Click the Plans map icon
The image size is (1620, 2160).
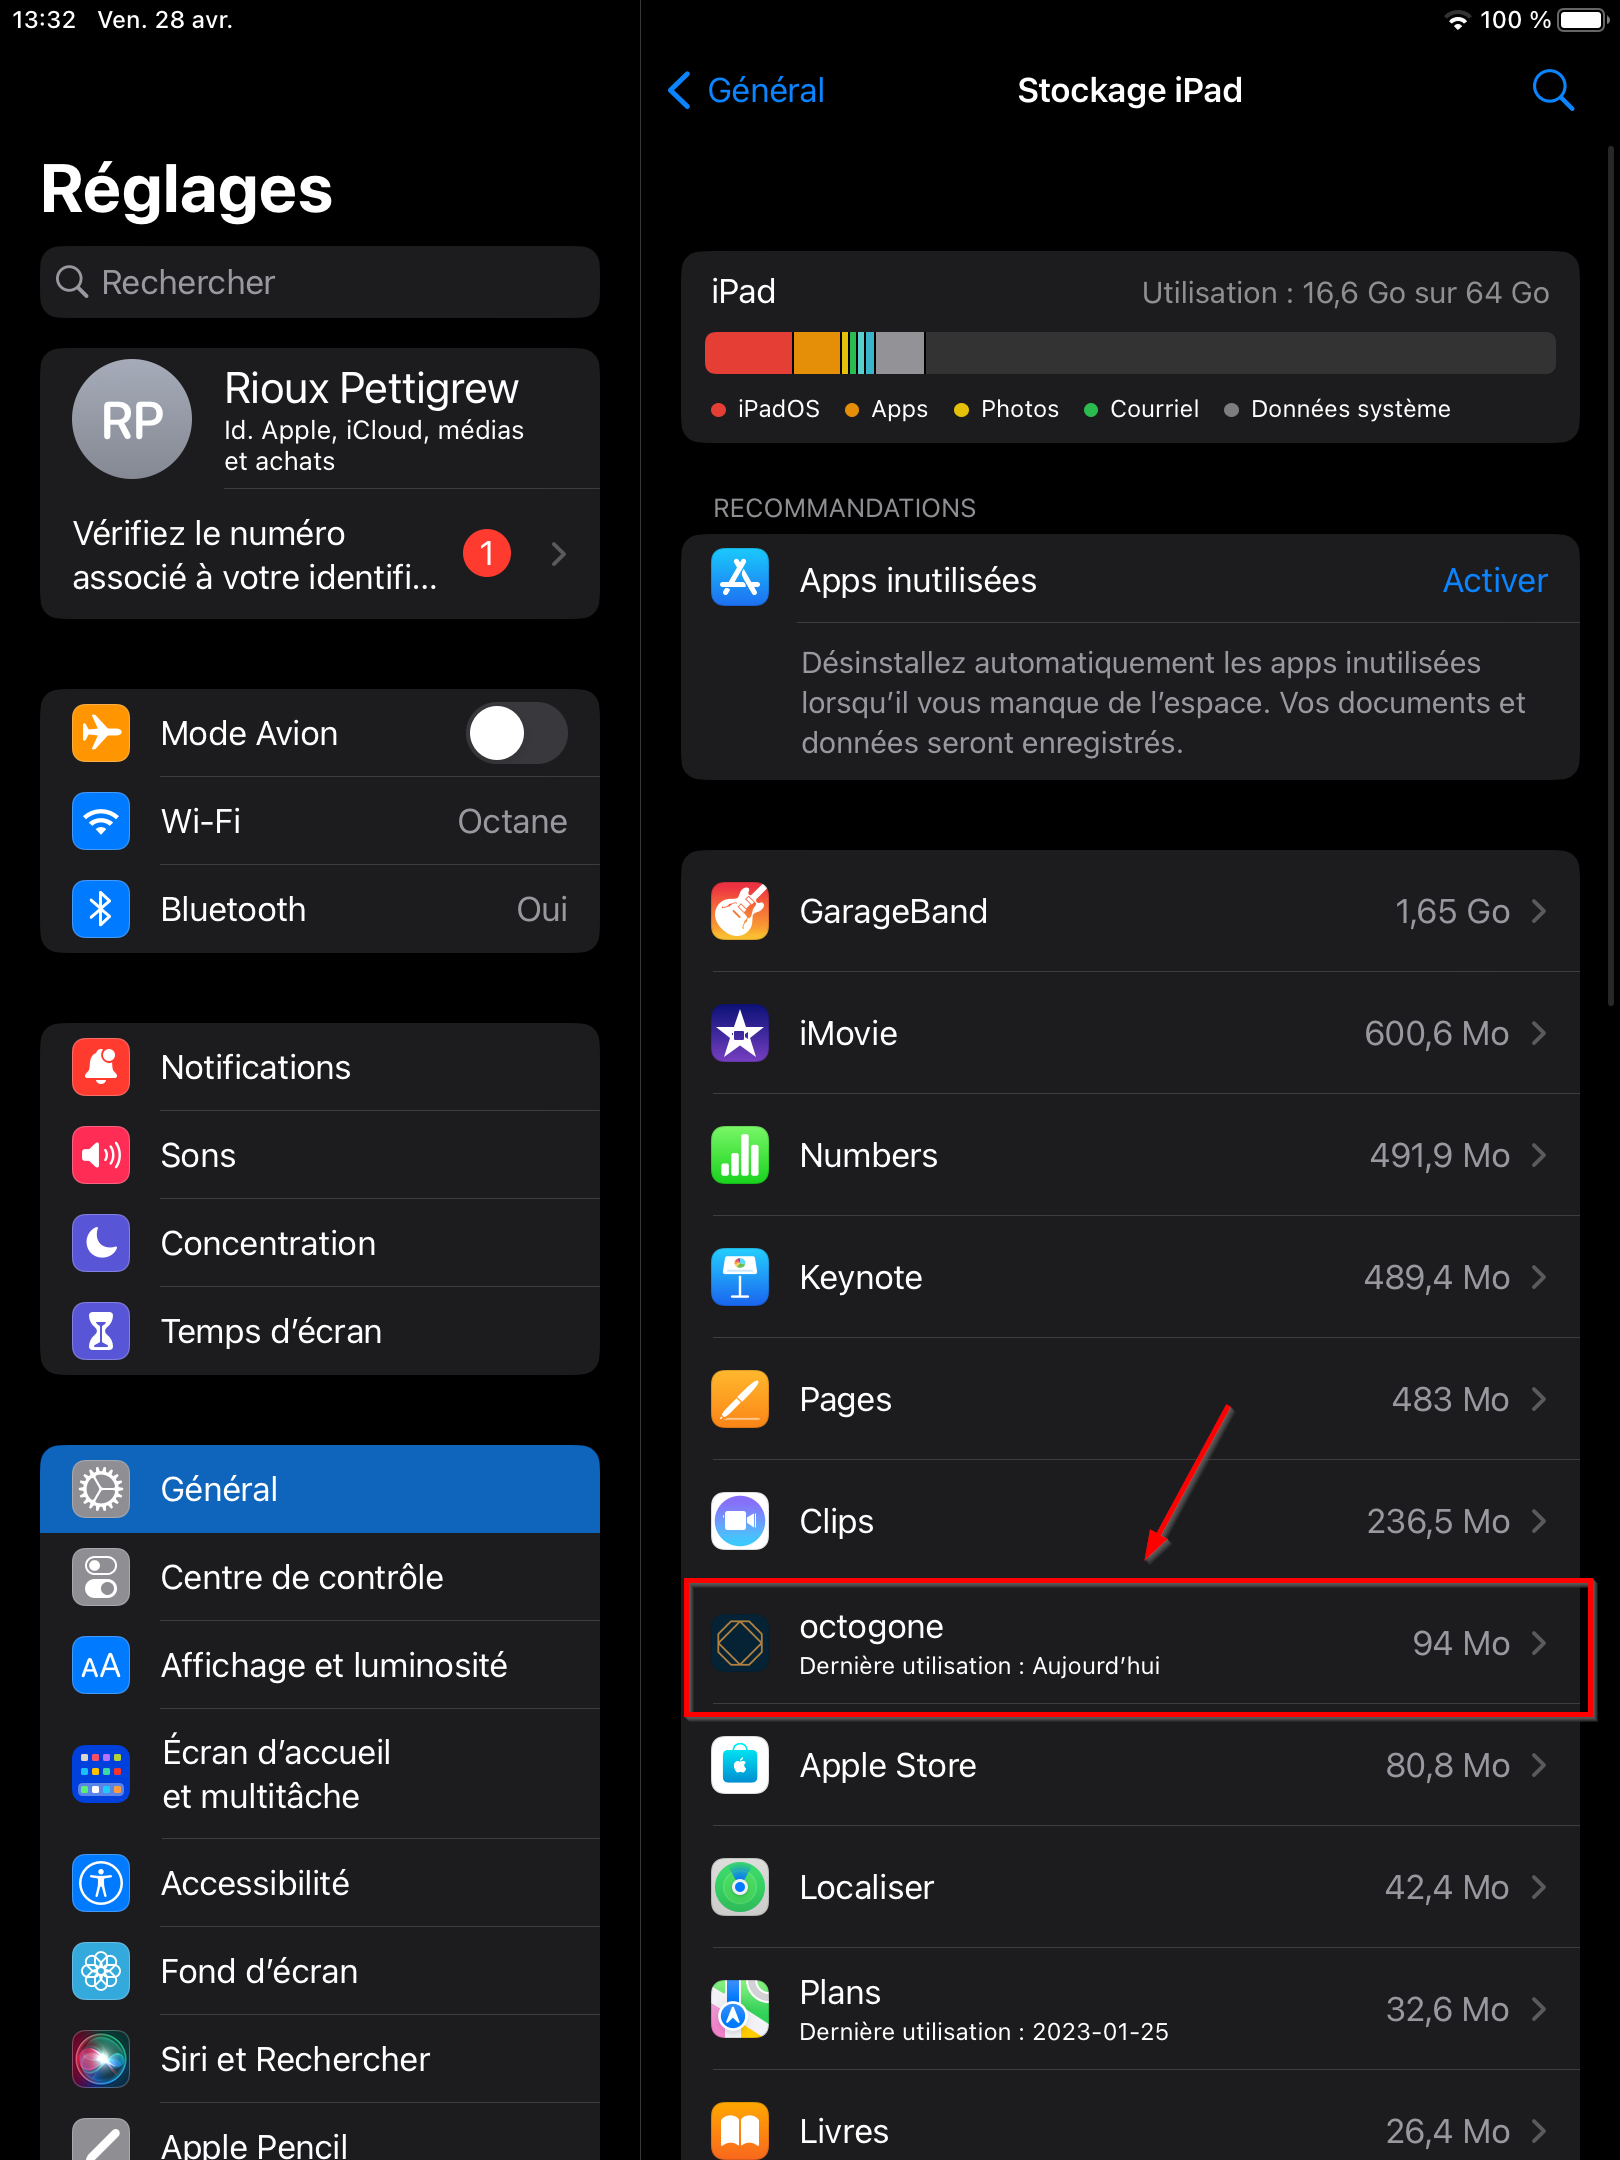[740, 2009]
